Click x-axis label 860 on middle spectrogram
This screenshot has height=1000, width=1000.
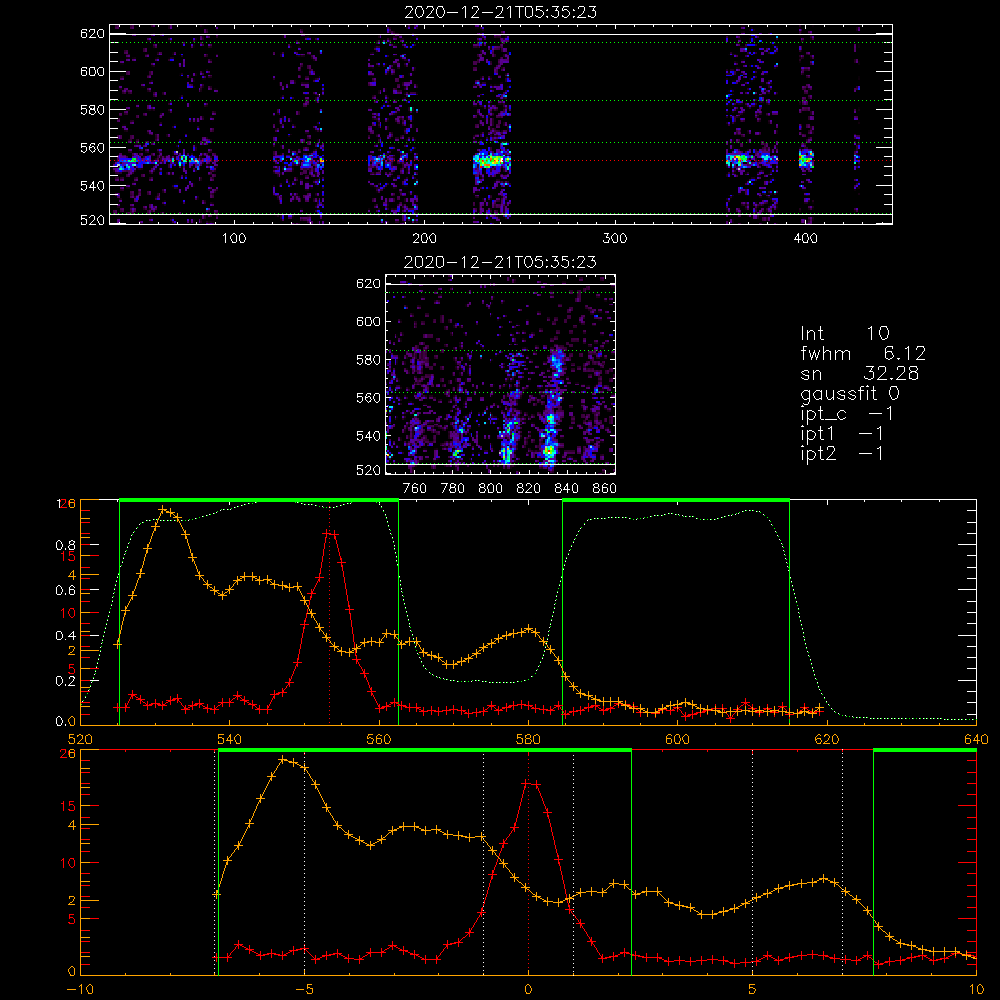click(605, 489)
